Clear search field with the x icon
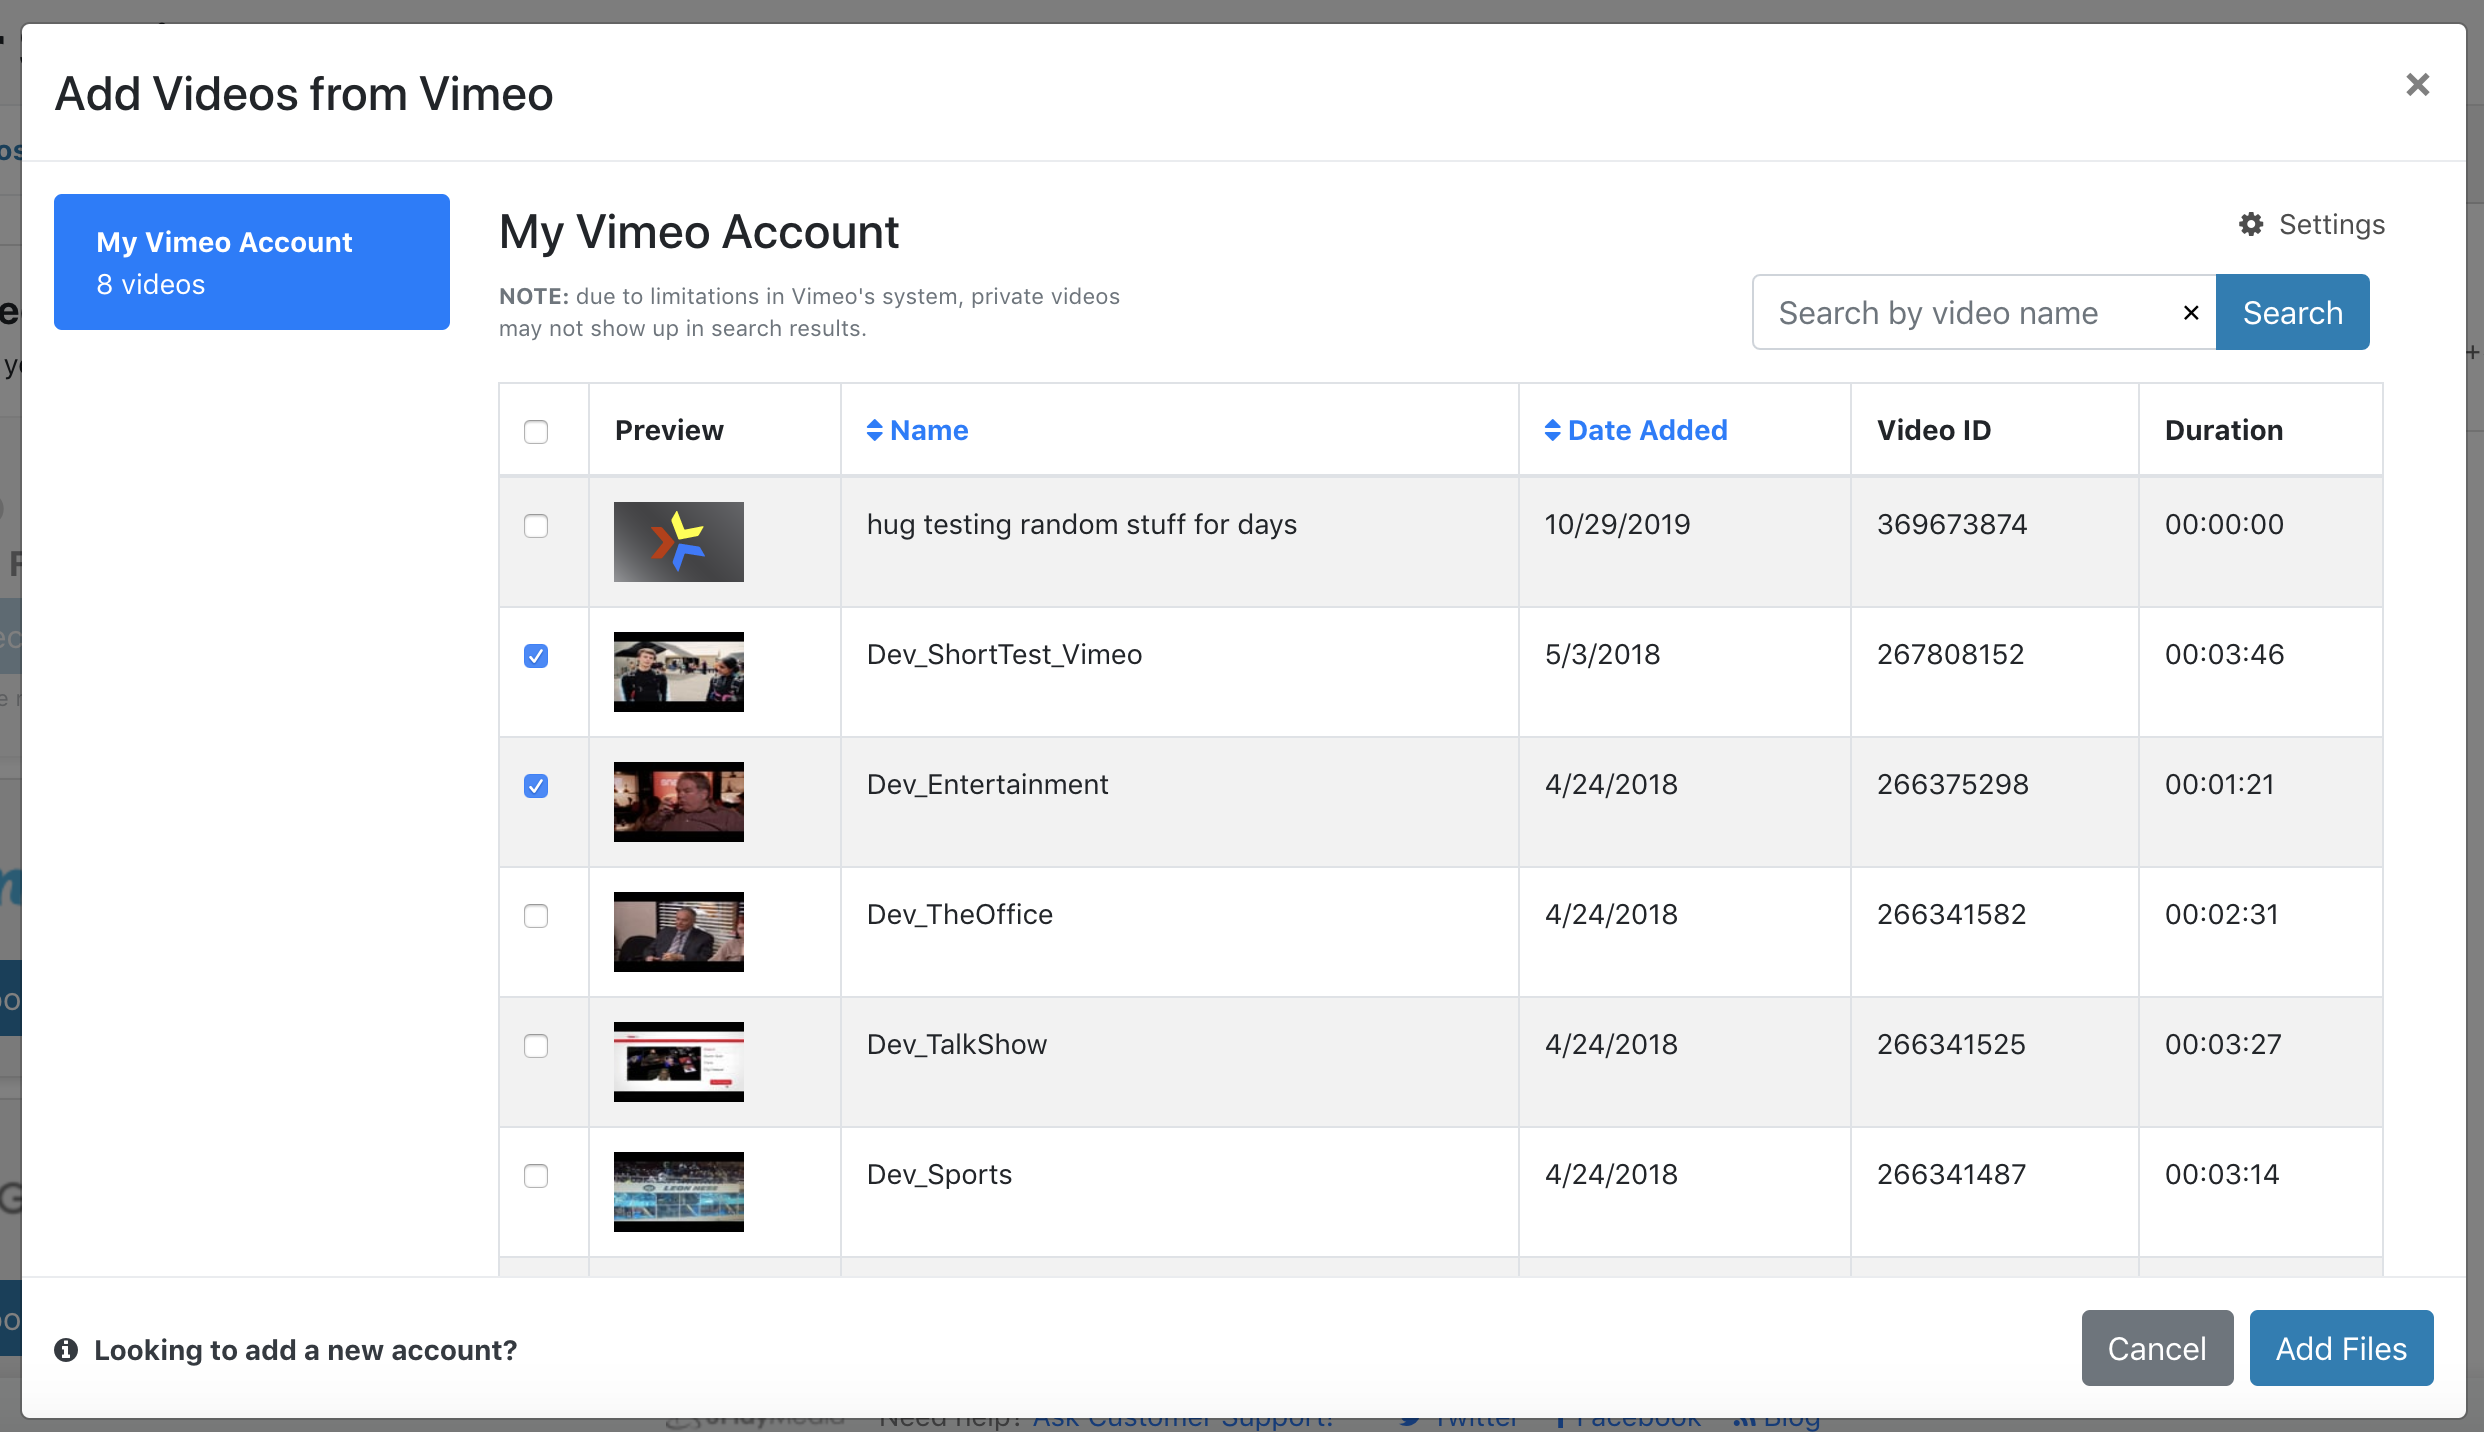Screen dimensions: 2484x1432 click(x=2191, y=313)
